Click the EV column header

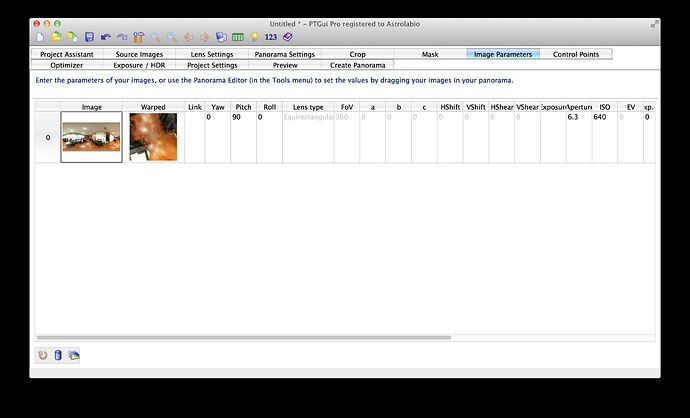[631, 107]
